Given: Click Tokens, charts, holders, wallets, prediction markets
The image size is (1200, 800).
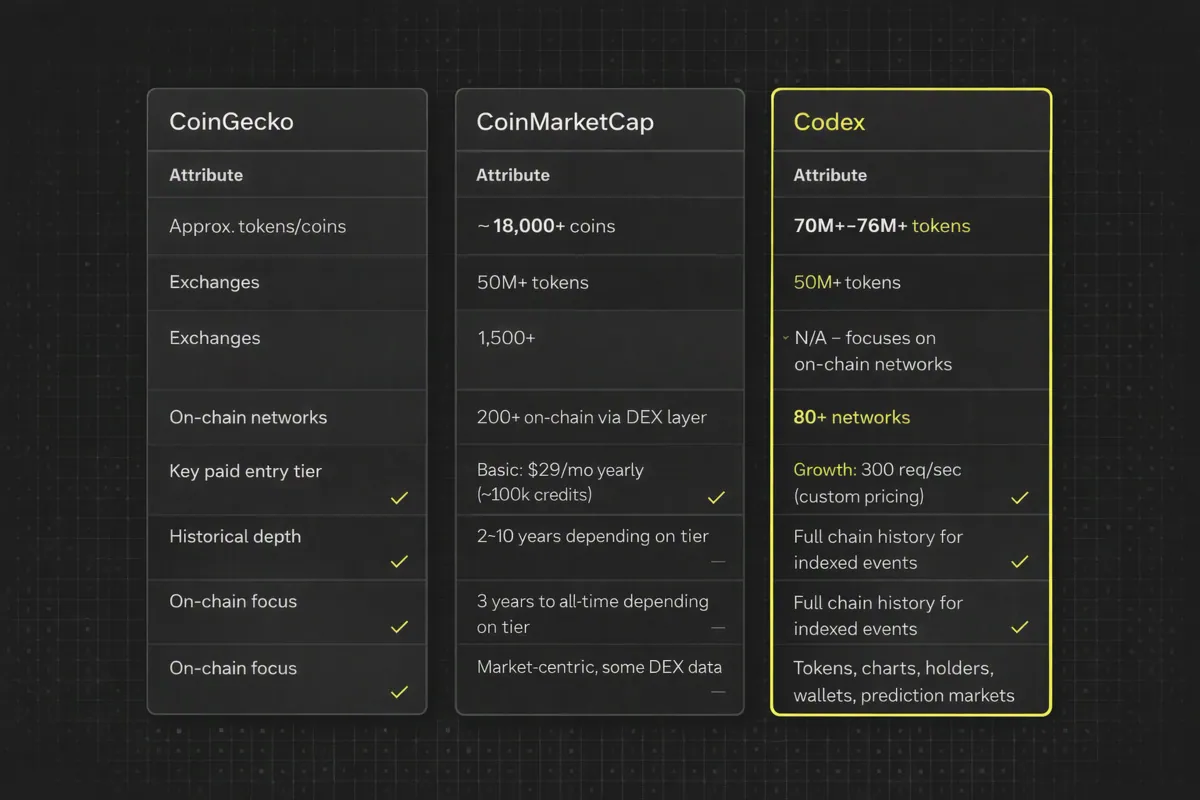Looking at the screenshot, I should tap(904, 681).
